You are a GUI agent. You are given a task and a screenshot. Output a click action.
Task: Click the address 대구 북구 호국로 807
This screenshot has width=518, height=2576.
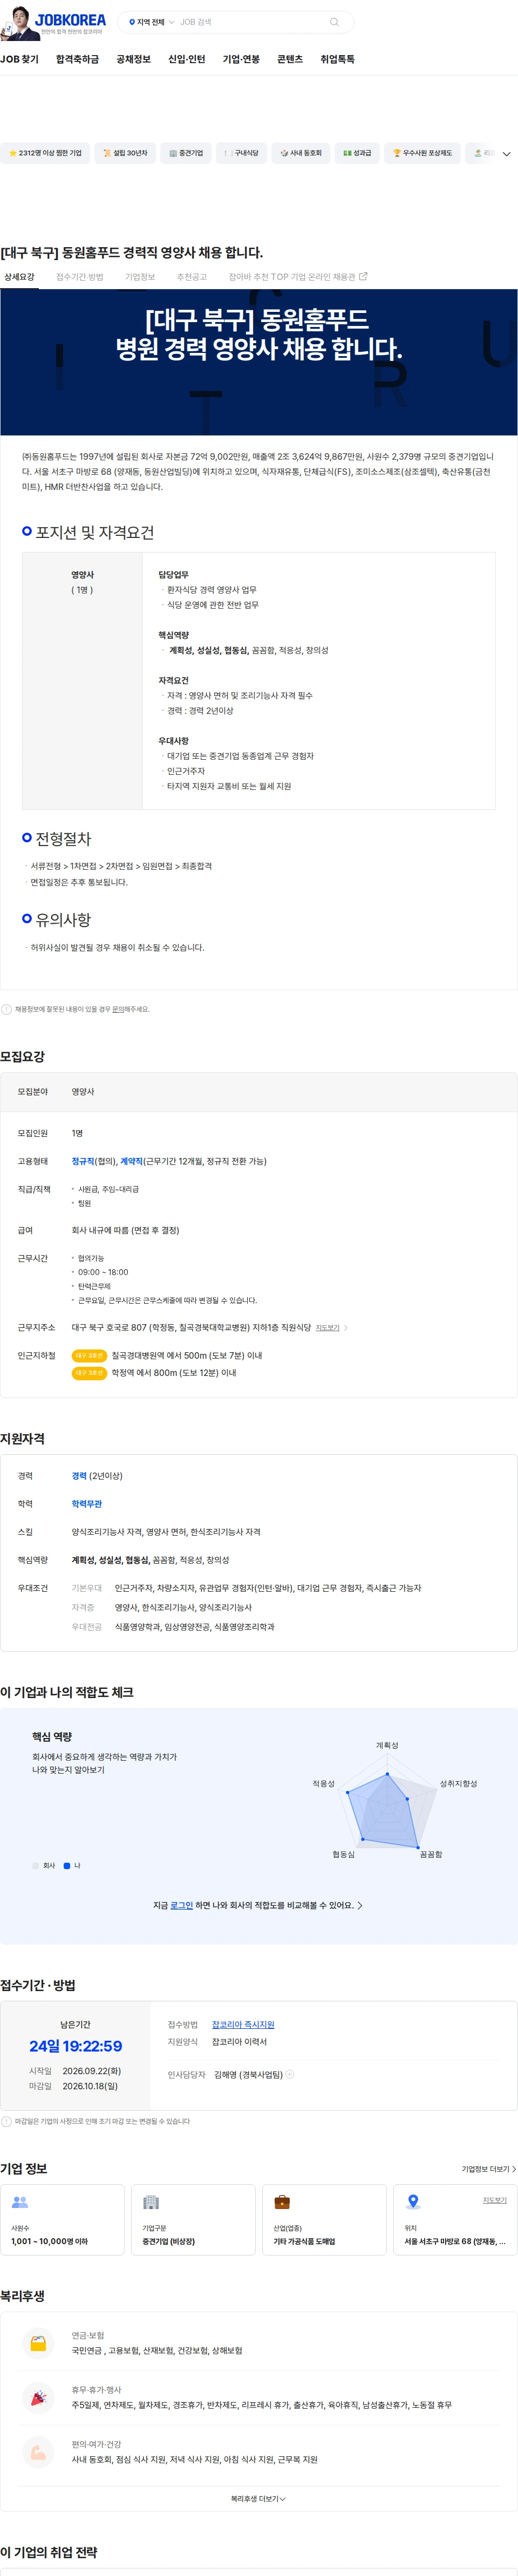click(109, 1328)
